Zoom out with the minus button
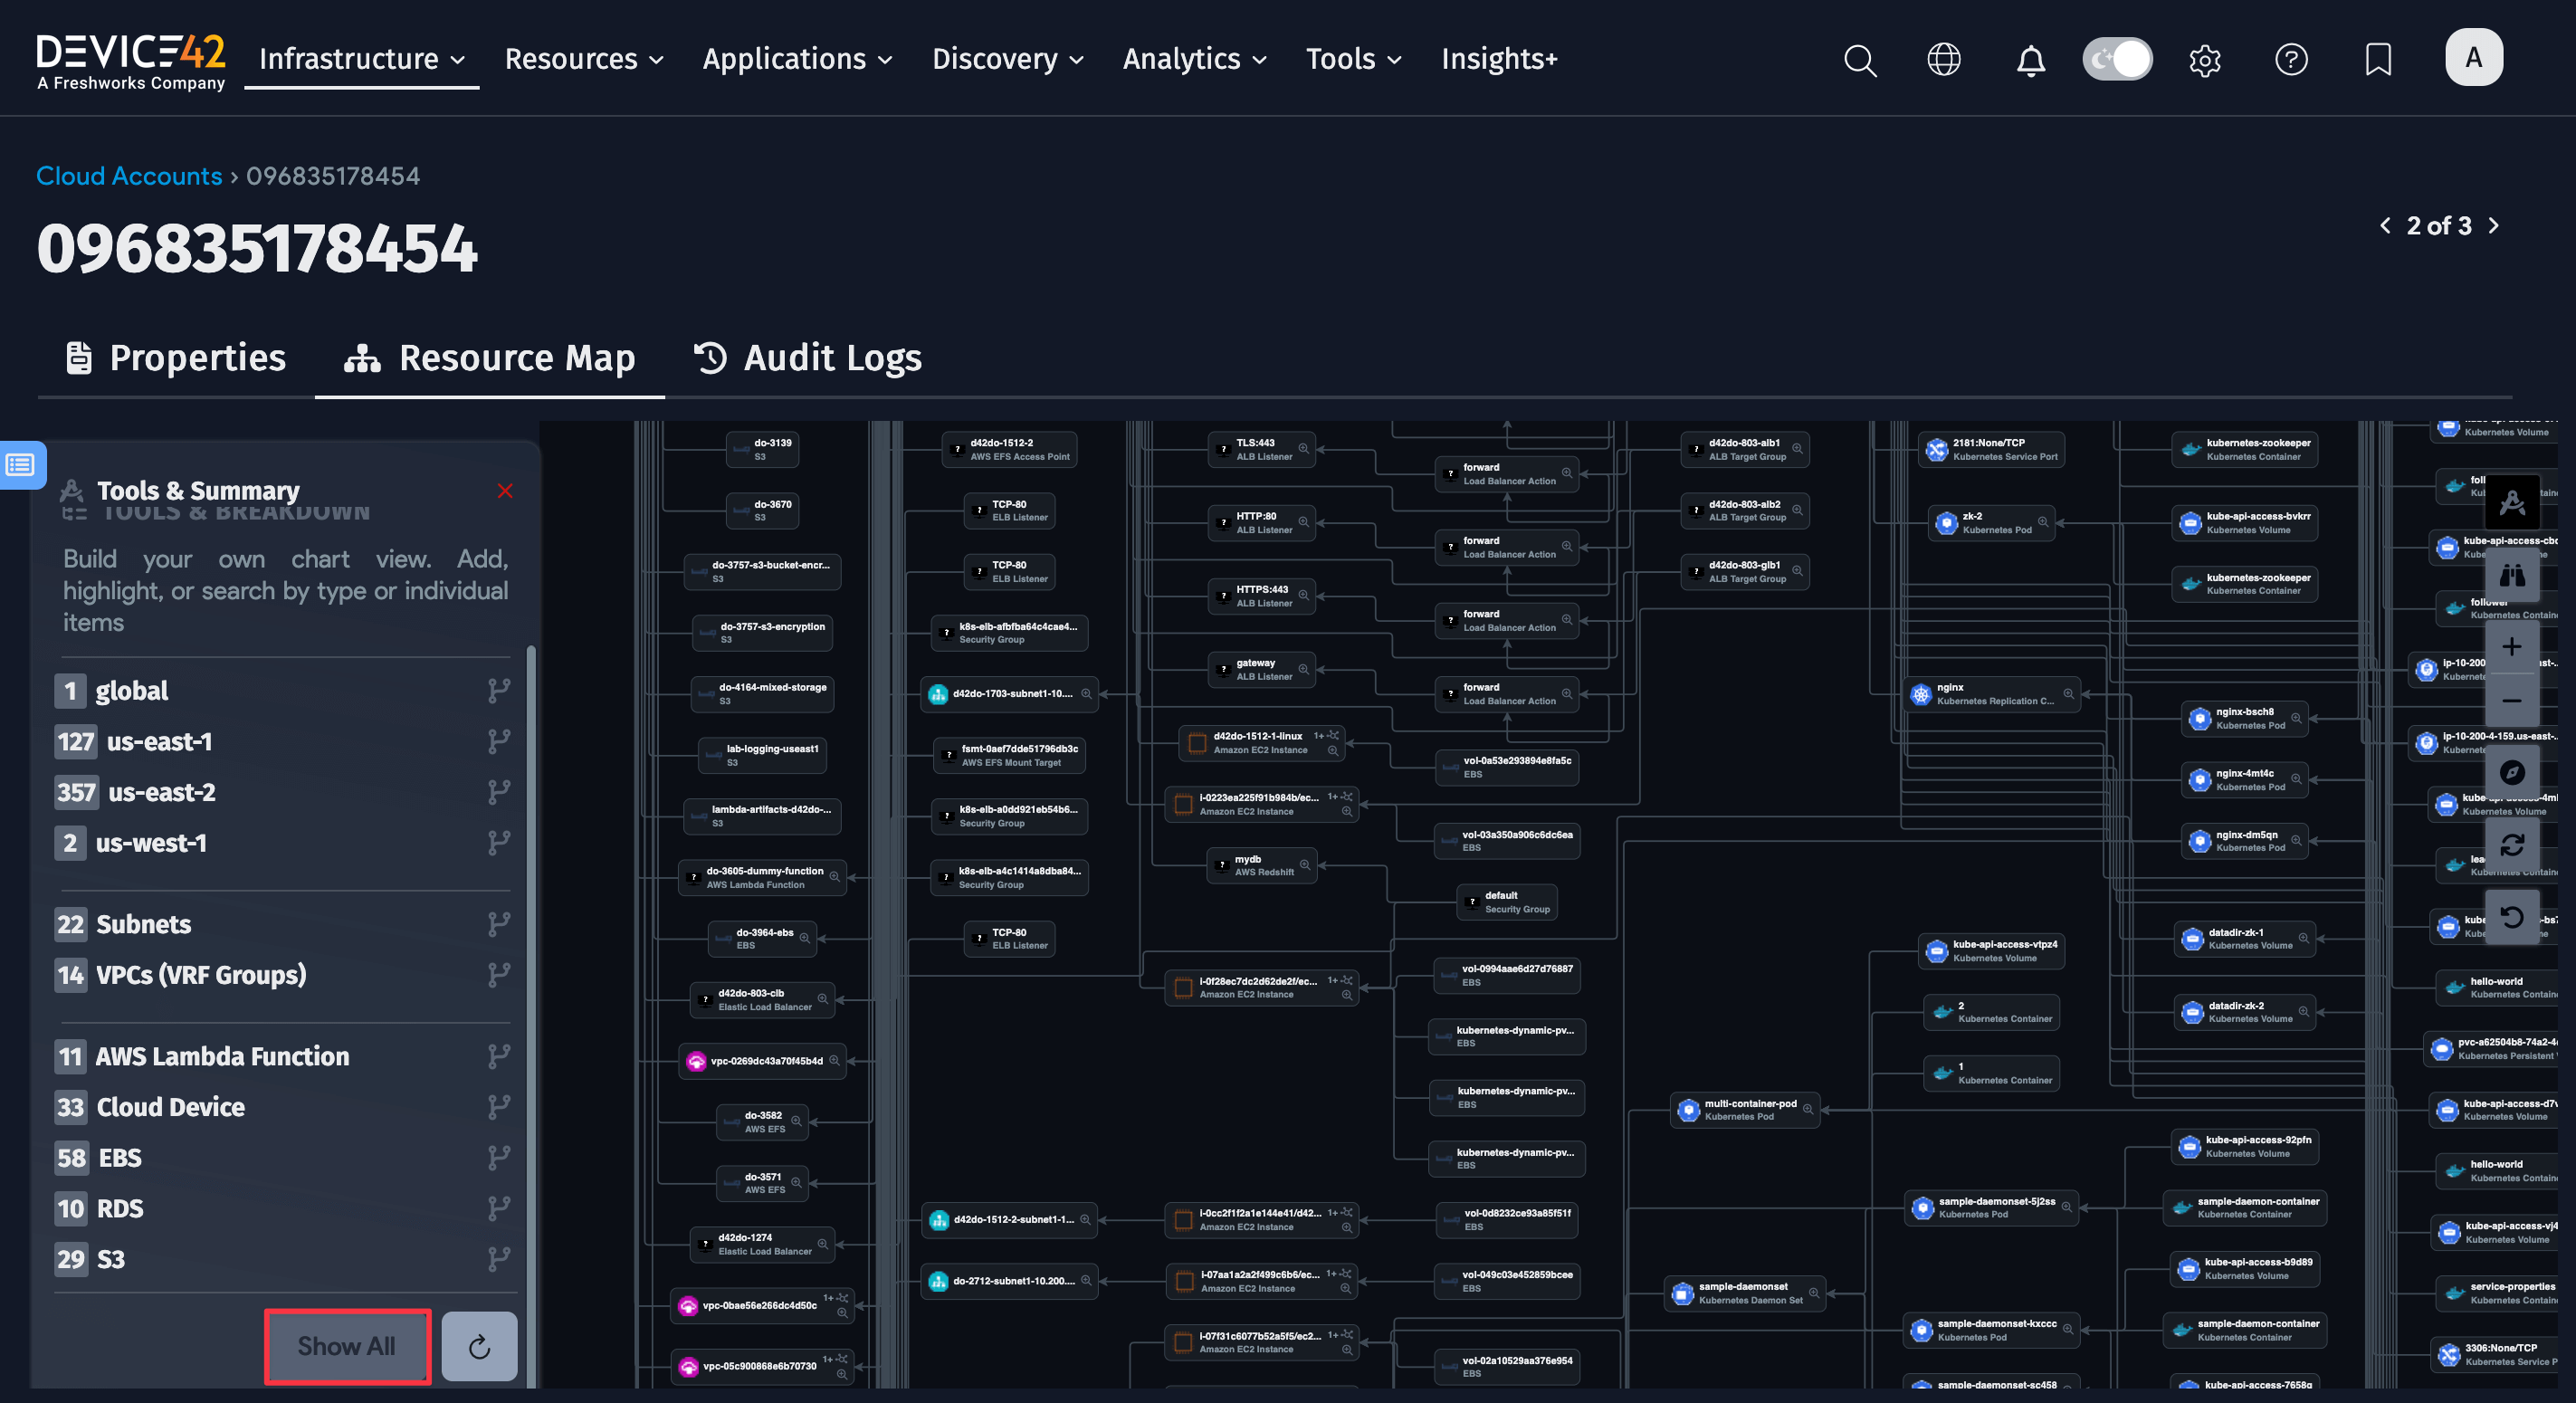 [x=2511, y=701]
